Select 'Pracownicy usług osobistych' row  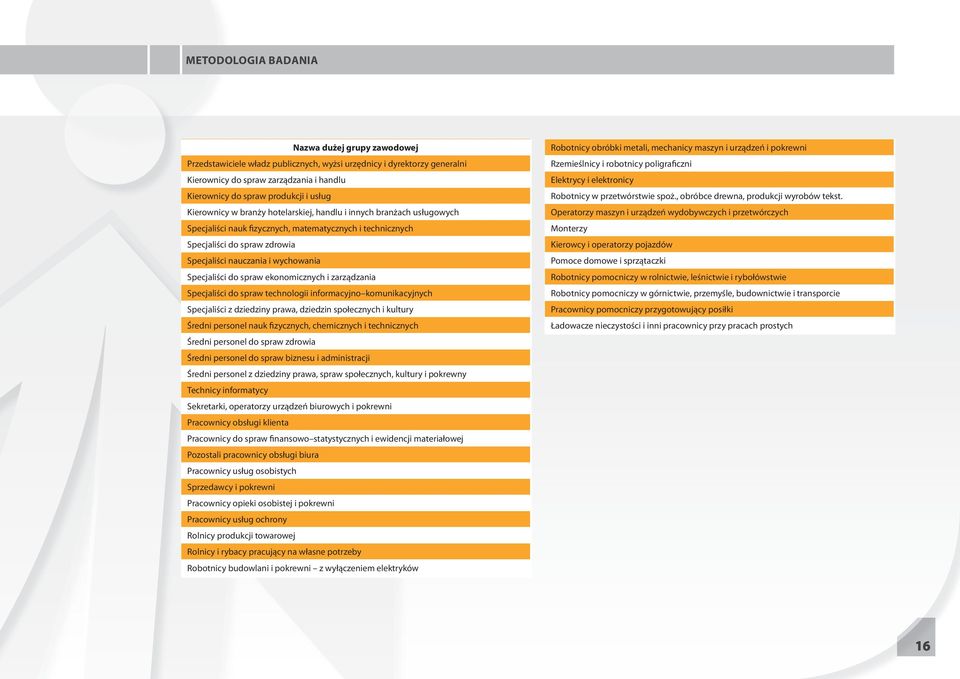coord(355,471)
